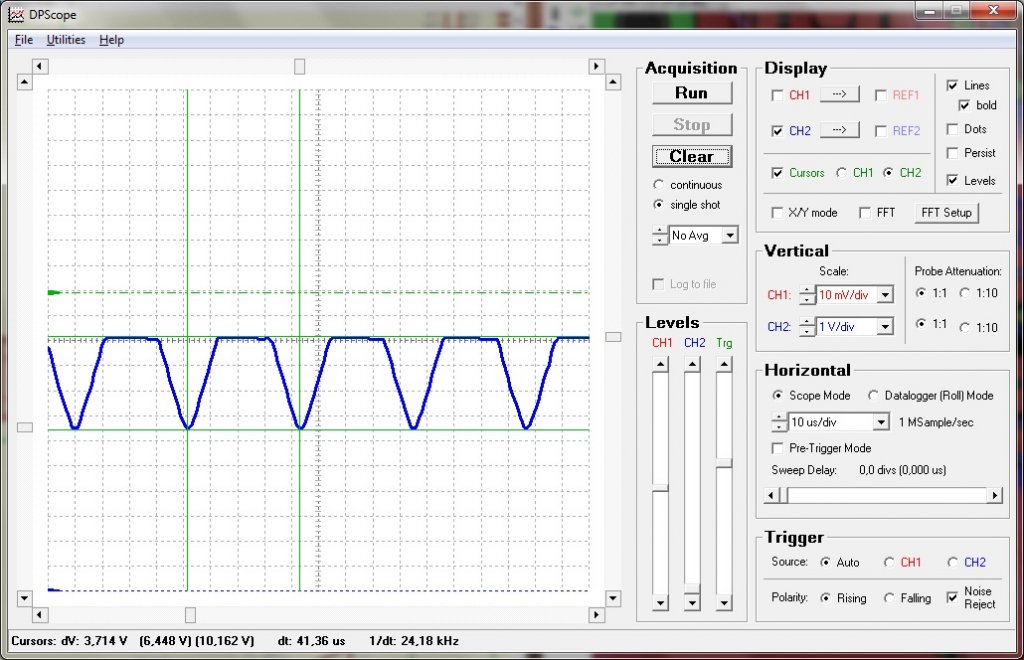Enable the Persist checkbox
The image size is (1024, 660).
pyautogui.click(x=952, y=153)
